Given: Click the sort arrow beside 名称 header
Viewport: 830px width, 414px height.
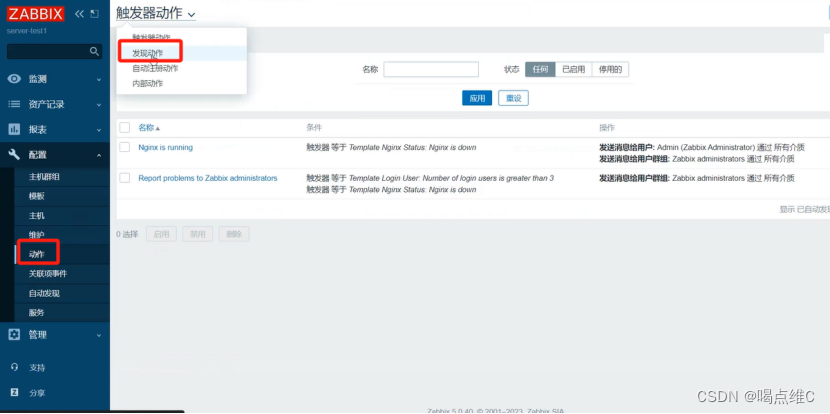Looking at the screenshot, I should (158, 129).
